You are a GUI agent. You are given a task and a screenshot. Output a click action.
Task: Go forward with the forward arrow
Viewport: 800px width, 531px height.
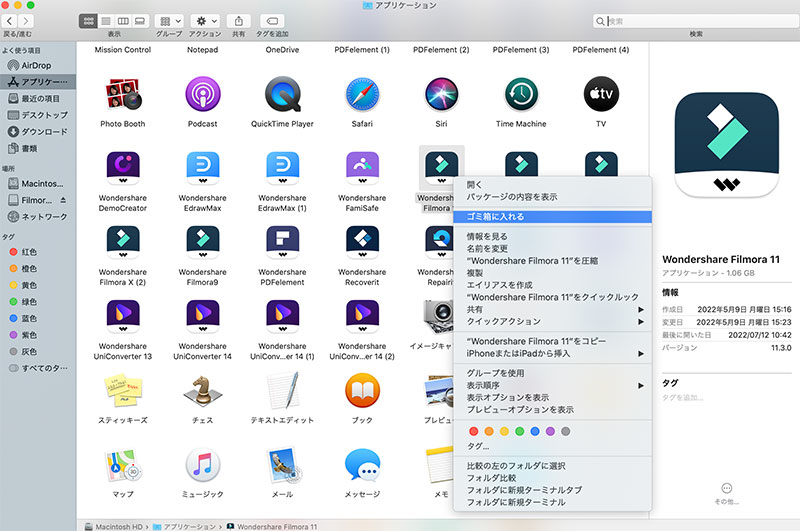(26, 21)
